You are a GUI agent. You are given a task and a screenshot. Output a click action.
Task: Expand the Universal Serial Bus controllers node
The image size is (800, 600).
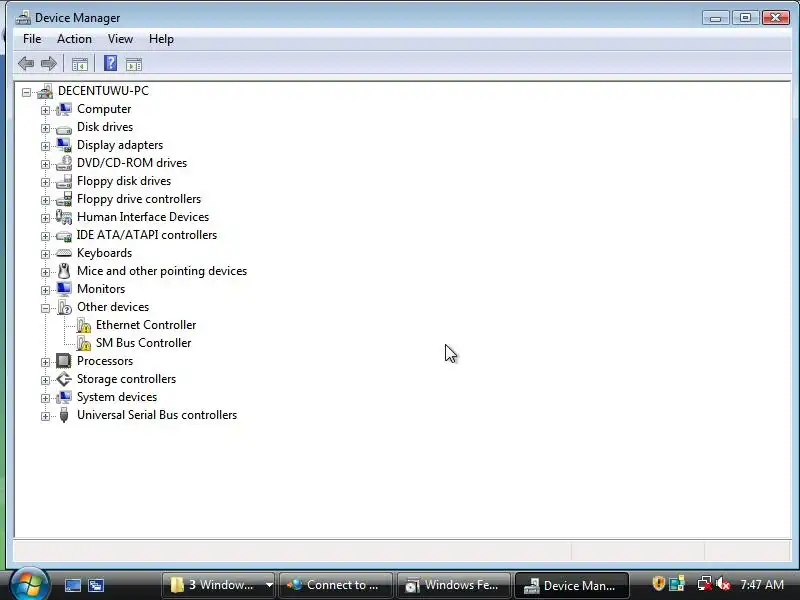[45, 416]
